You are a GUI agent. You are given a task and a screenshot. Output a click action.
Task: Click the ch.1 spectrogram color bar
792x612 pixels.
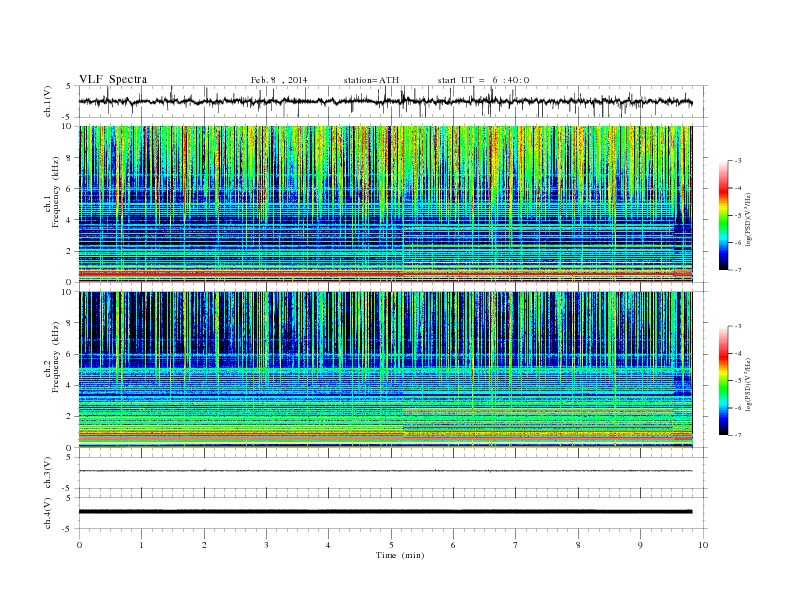[x=723, y=215]
